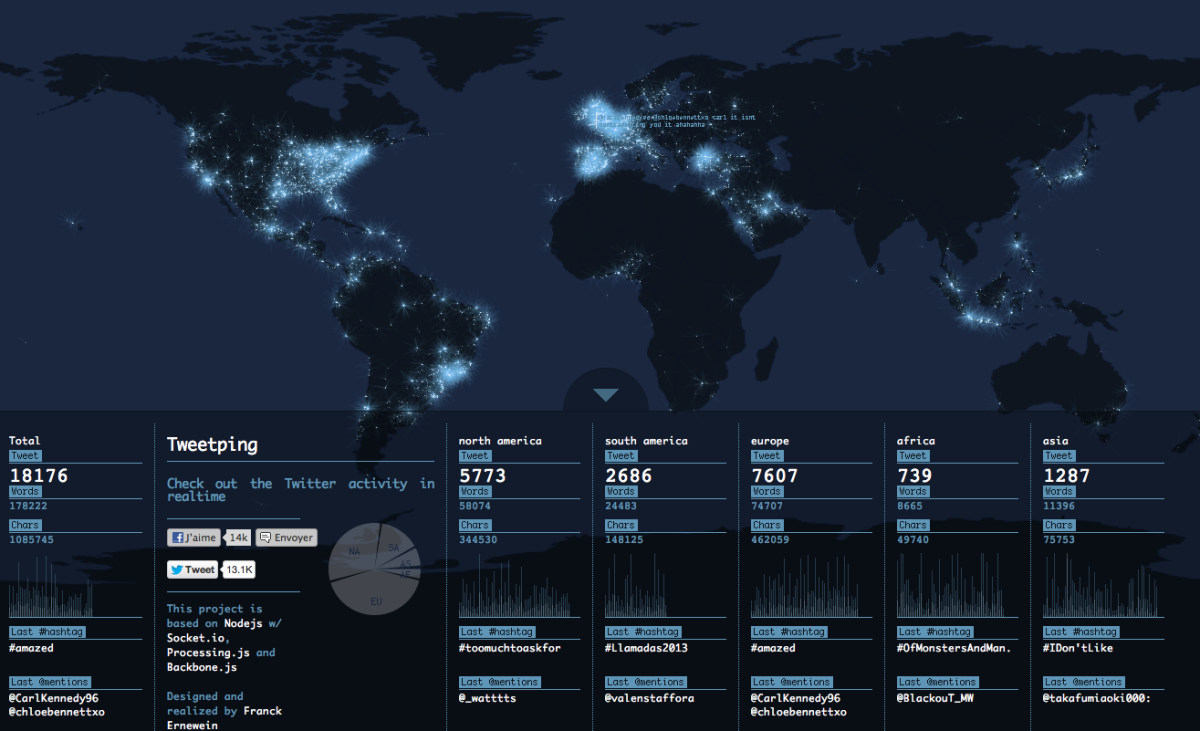Toggle the Chars badge under asia

click(x=1059, y=524)
